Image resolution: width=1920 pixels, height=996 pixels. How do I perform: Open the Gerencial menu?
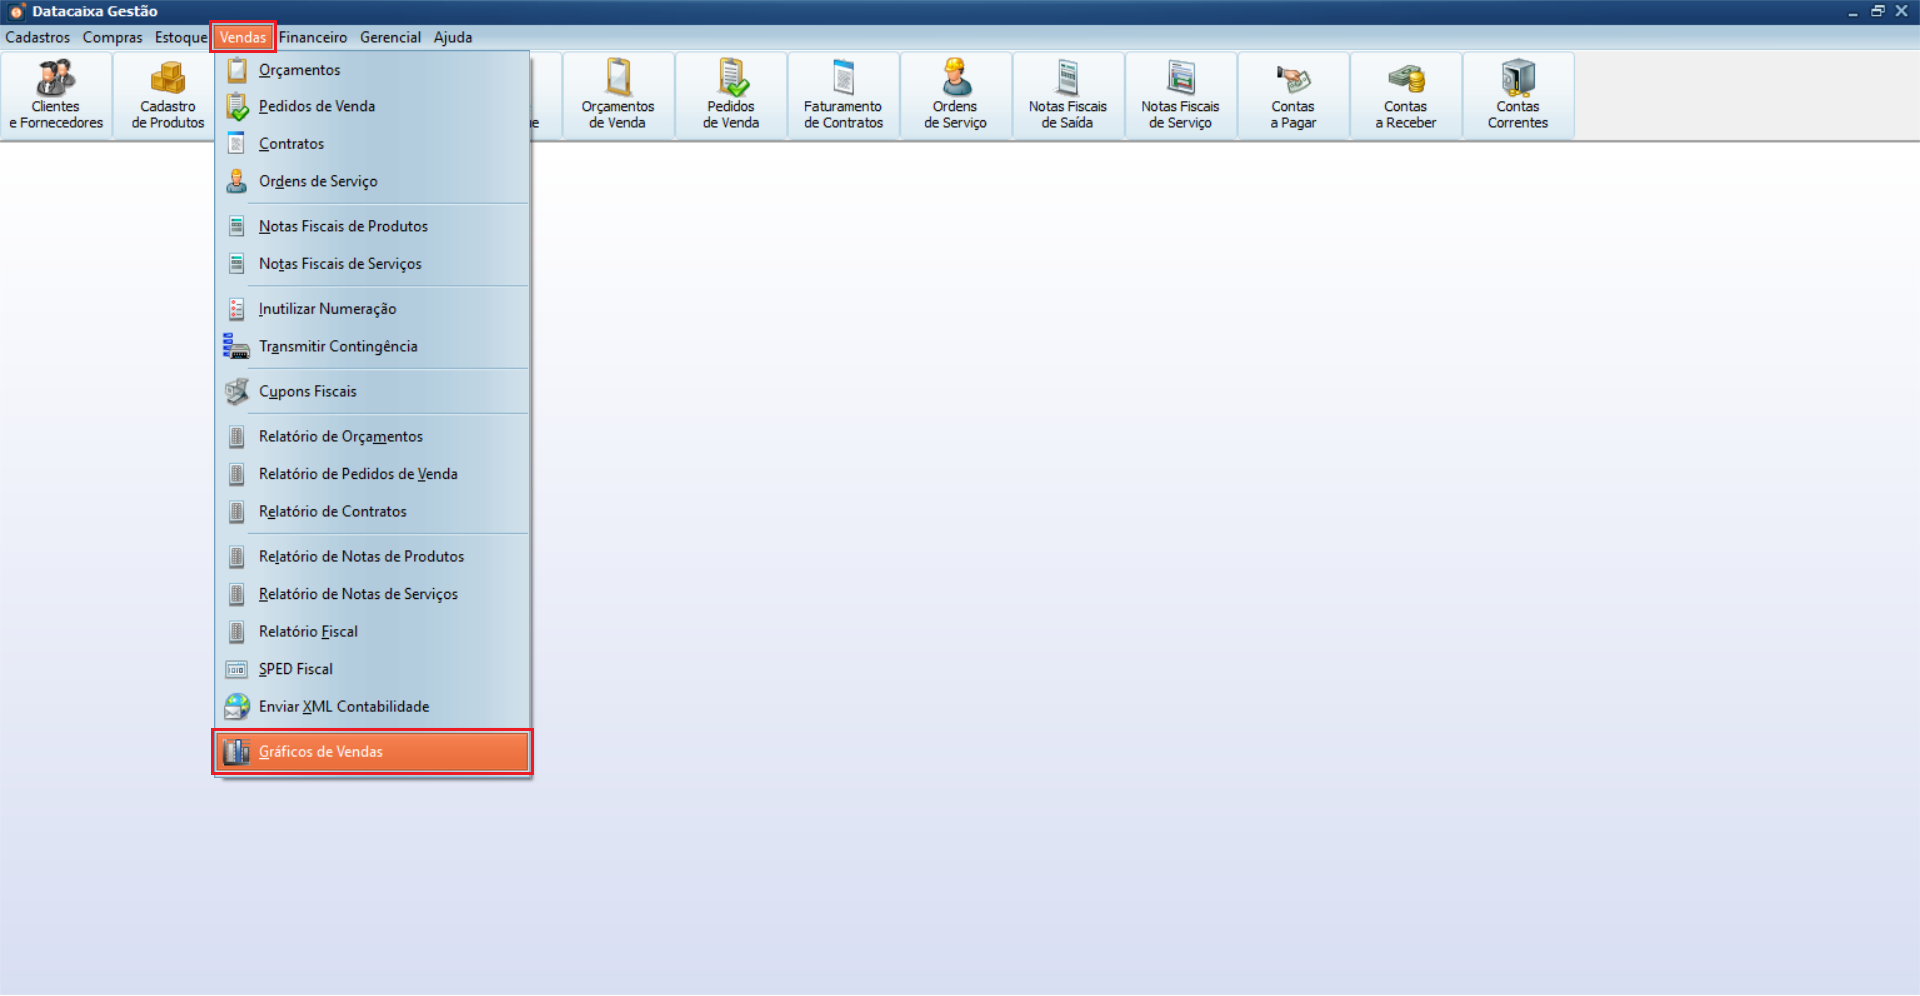[x=390, y=38]
